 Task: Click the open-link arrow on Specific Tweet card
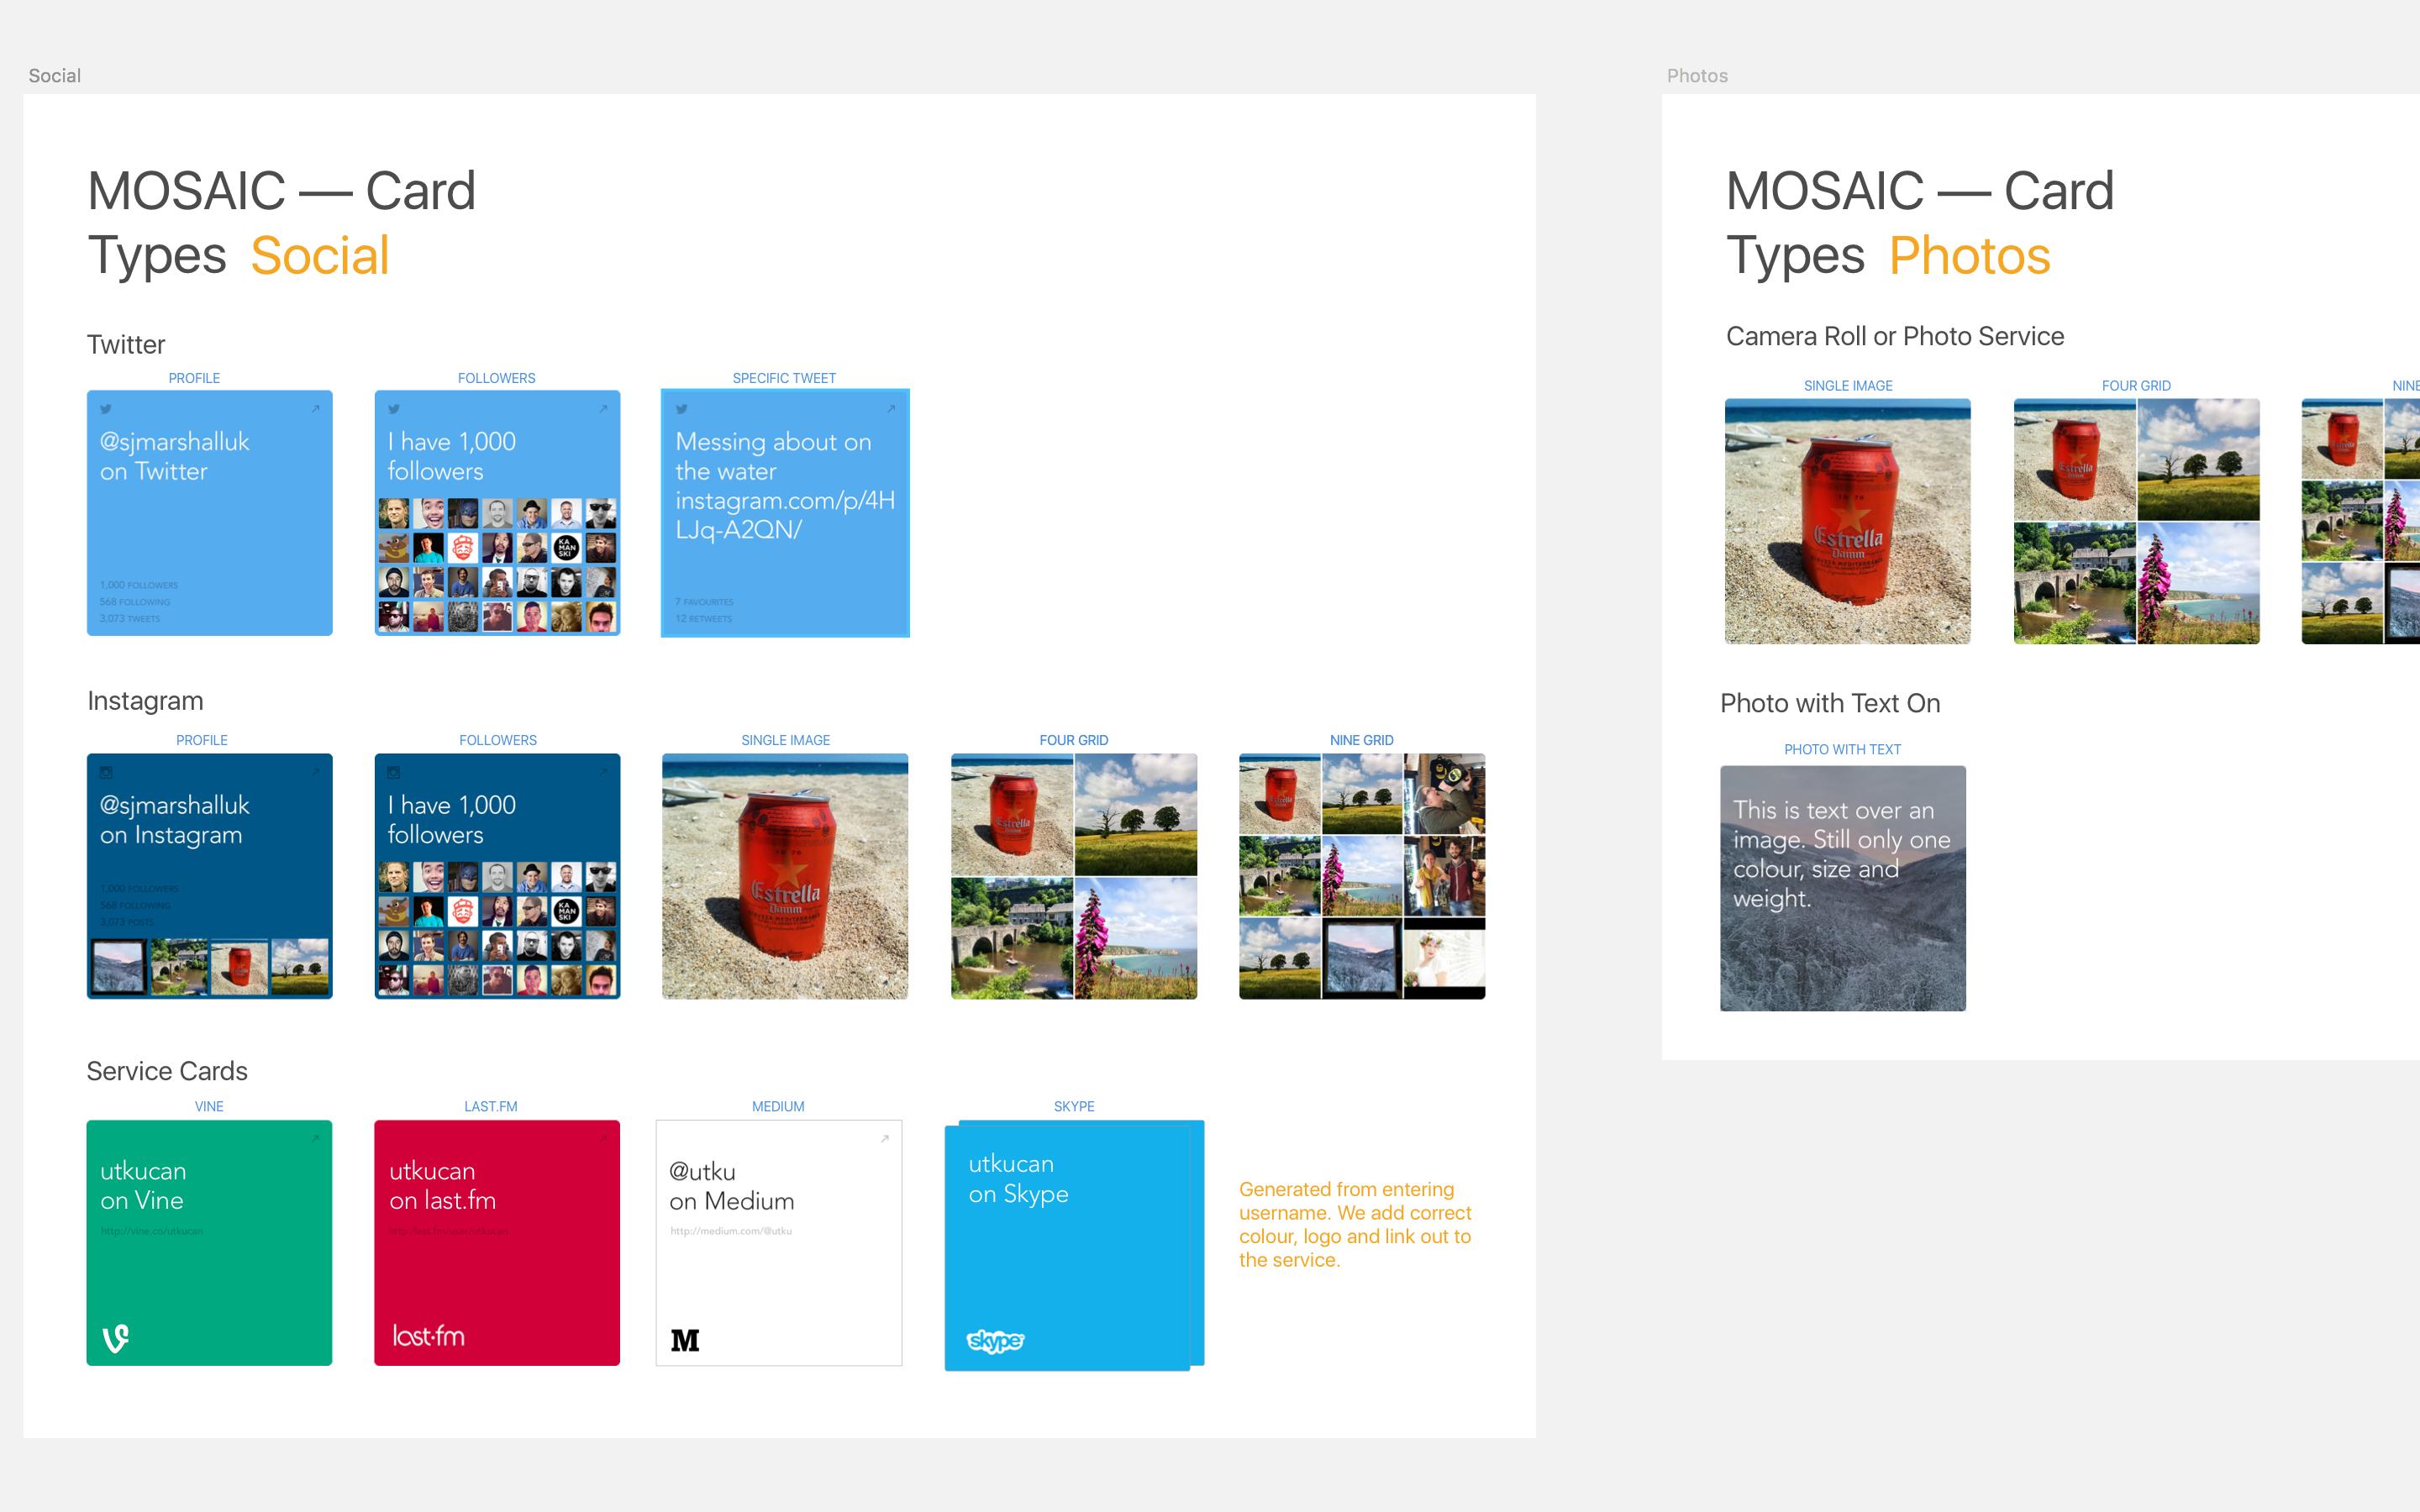(891, 408)
